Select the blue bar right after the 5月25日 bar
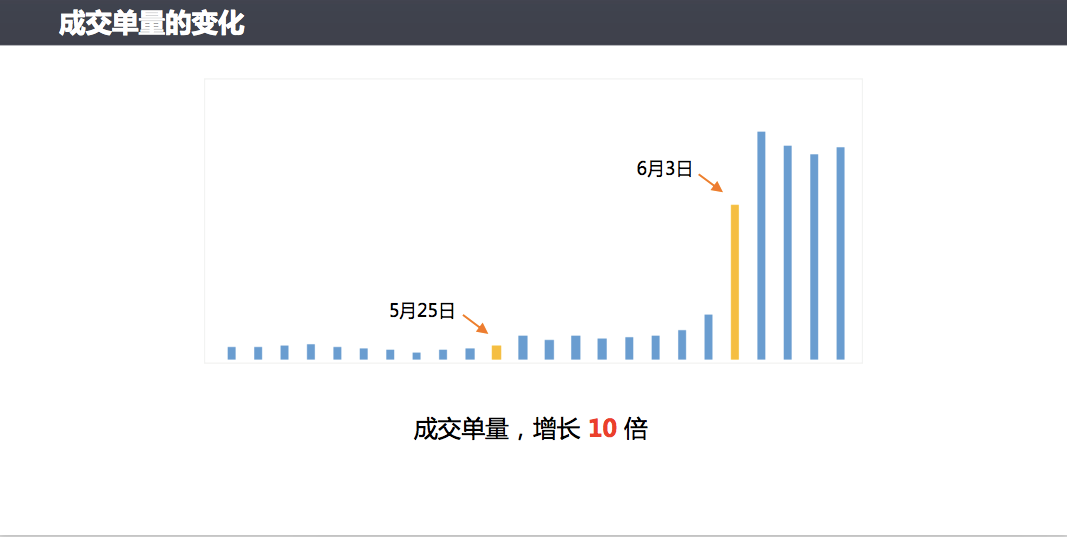The image size is (1067, 537). tap(523, 347)
